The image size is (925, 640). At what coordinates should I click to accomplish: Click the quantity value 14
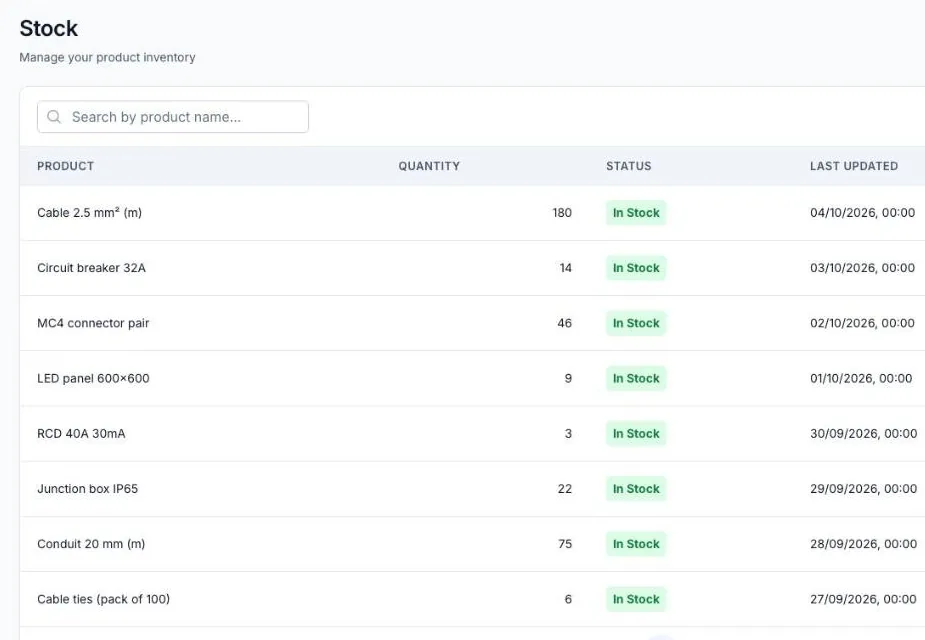566,268
